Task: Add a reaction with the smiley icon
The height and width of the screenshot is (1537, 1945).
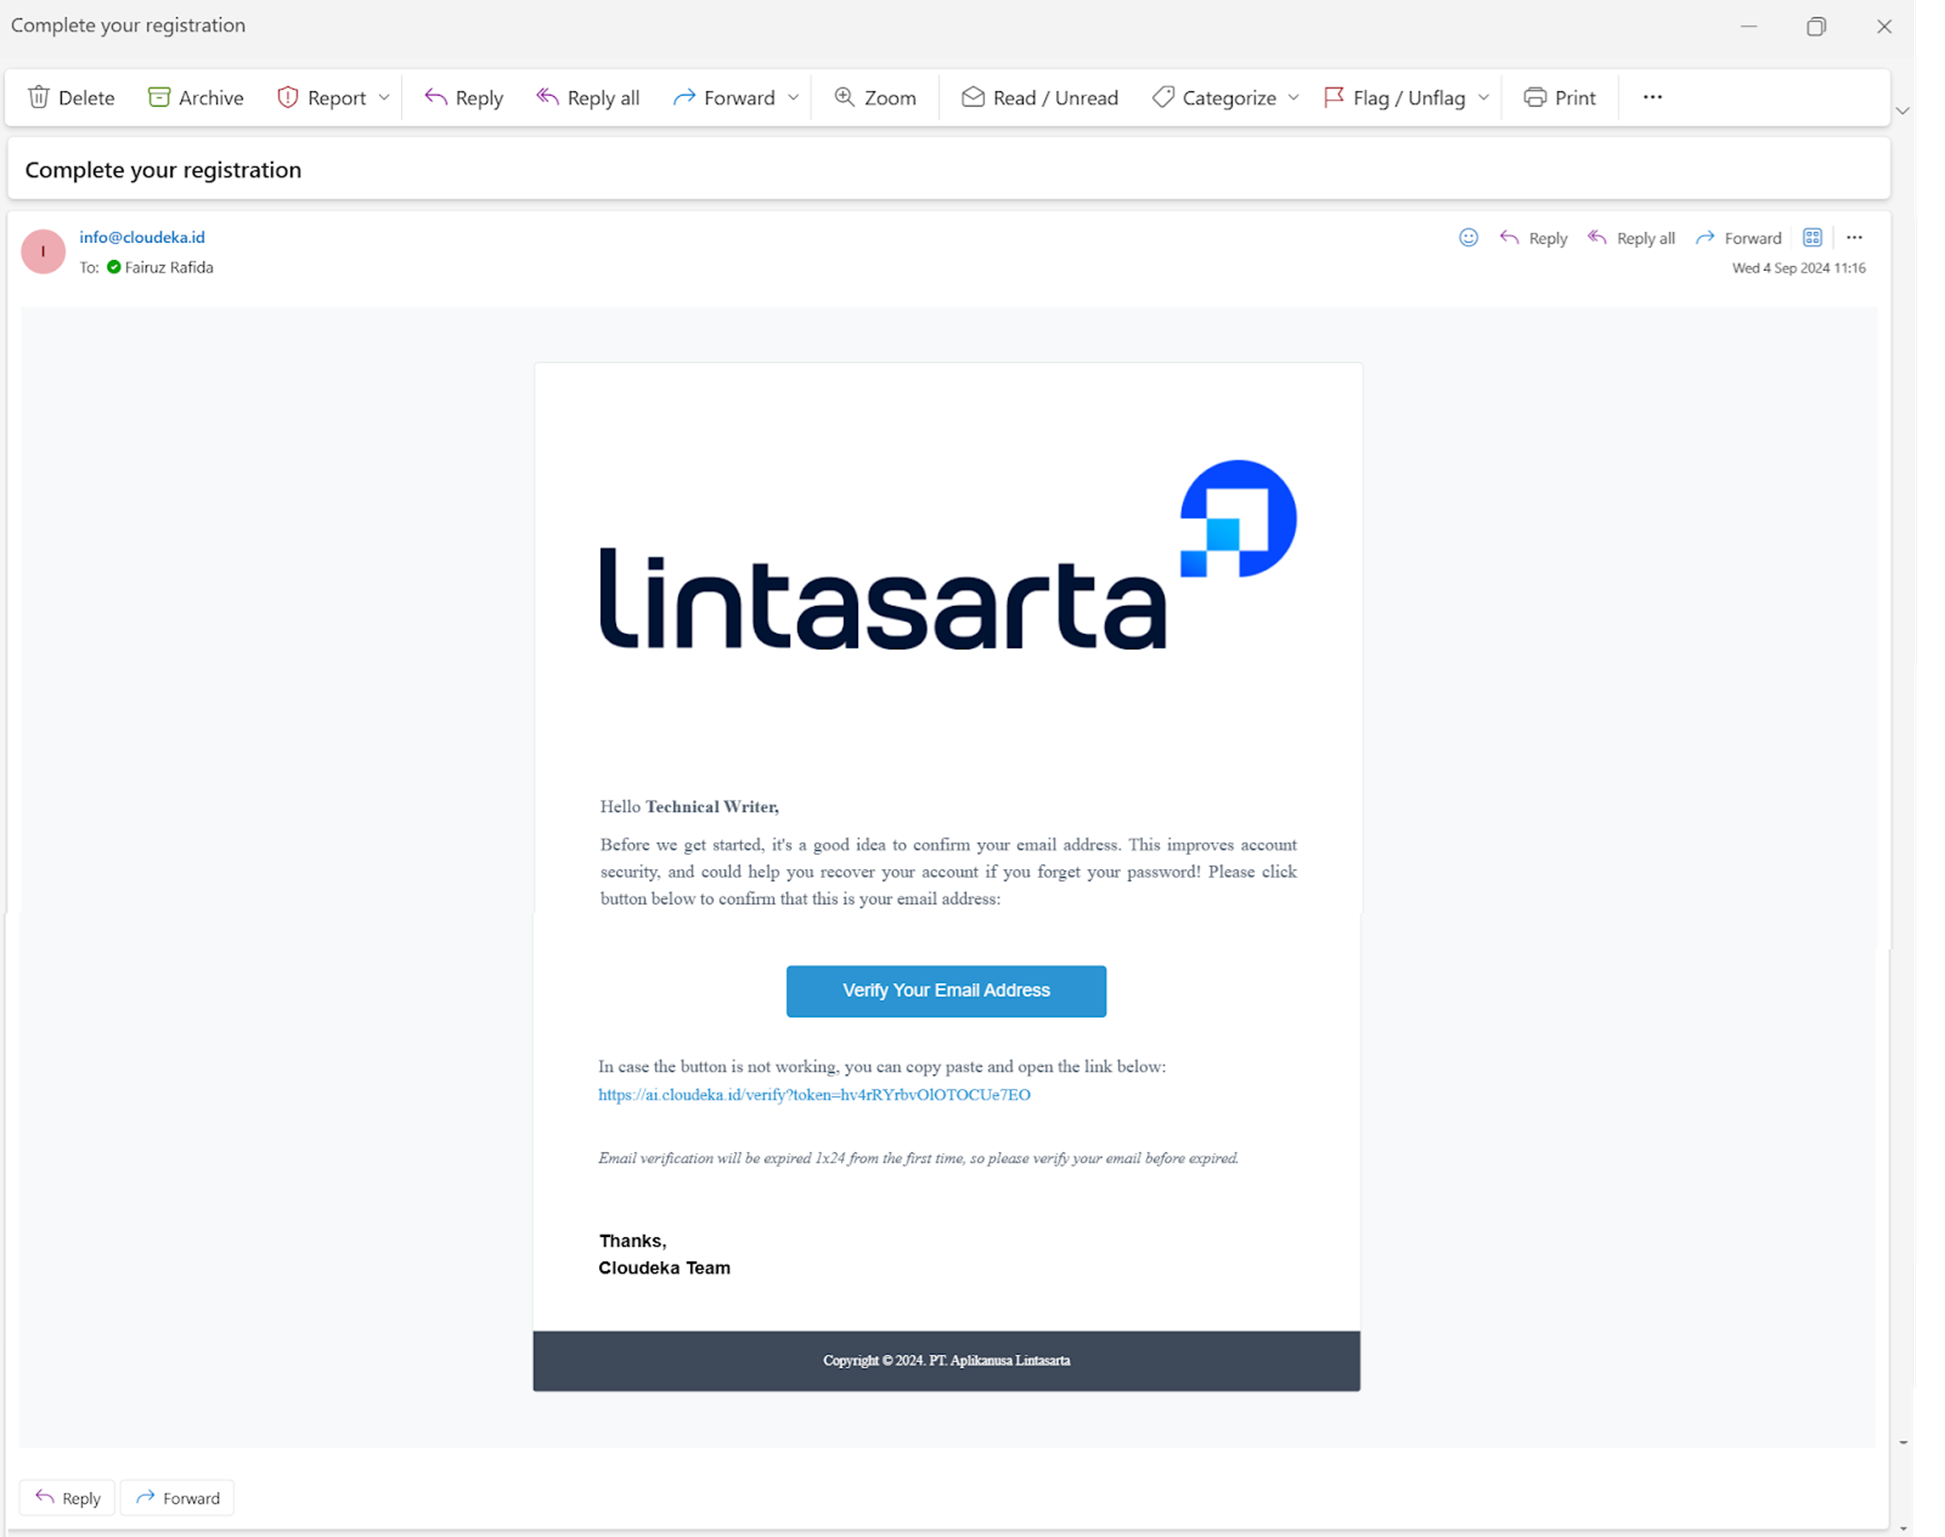Action: click(1468, 238)
